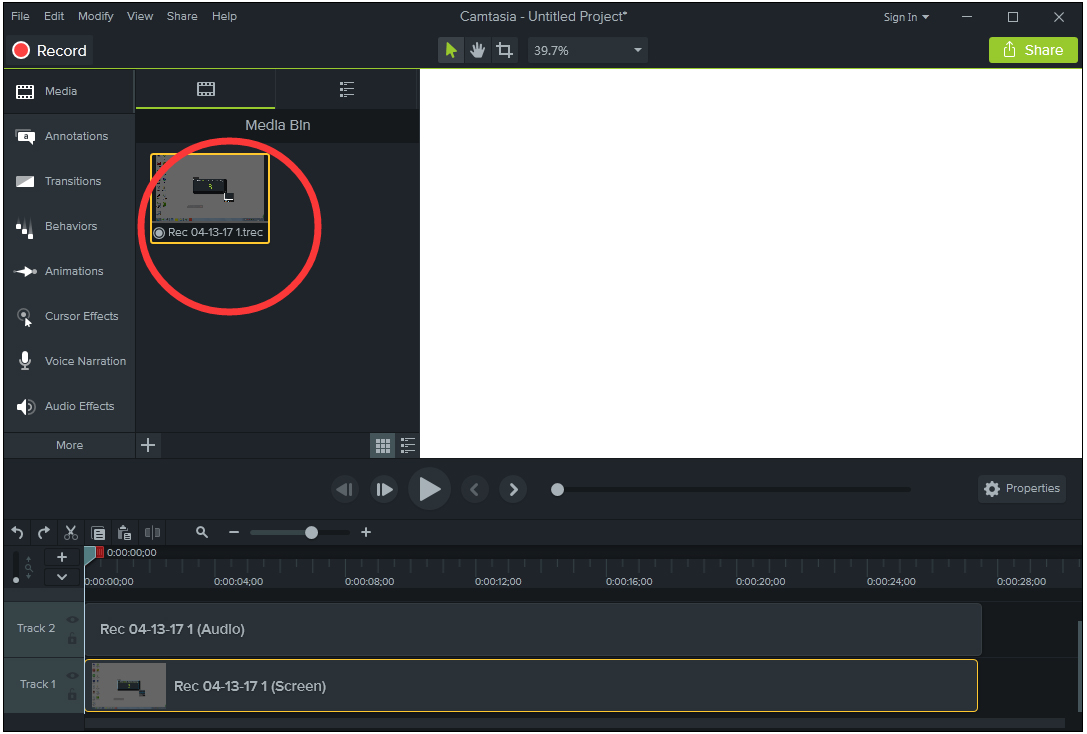This screenshot has width=1087, height=734.
Task: Open the View menu
Action: [139, 16]
